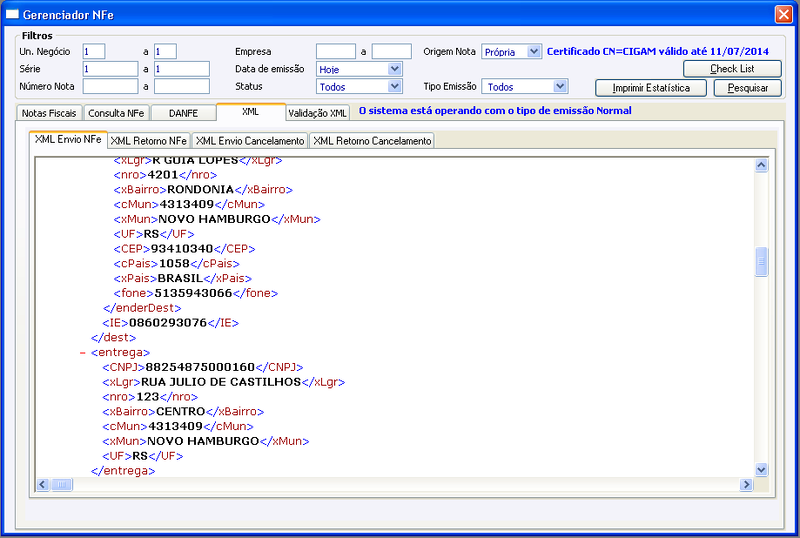Open XML Retorno Cancelamento sub-tab
This screenshot has width=800, height=538.
click(x=372, y=140)
